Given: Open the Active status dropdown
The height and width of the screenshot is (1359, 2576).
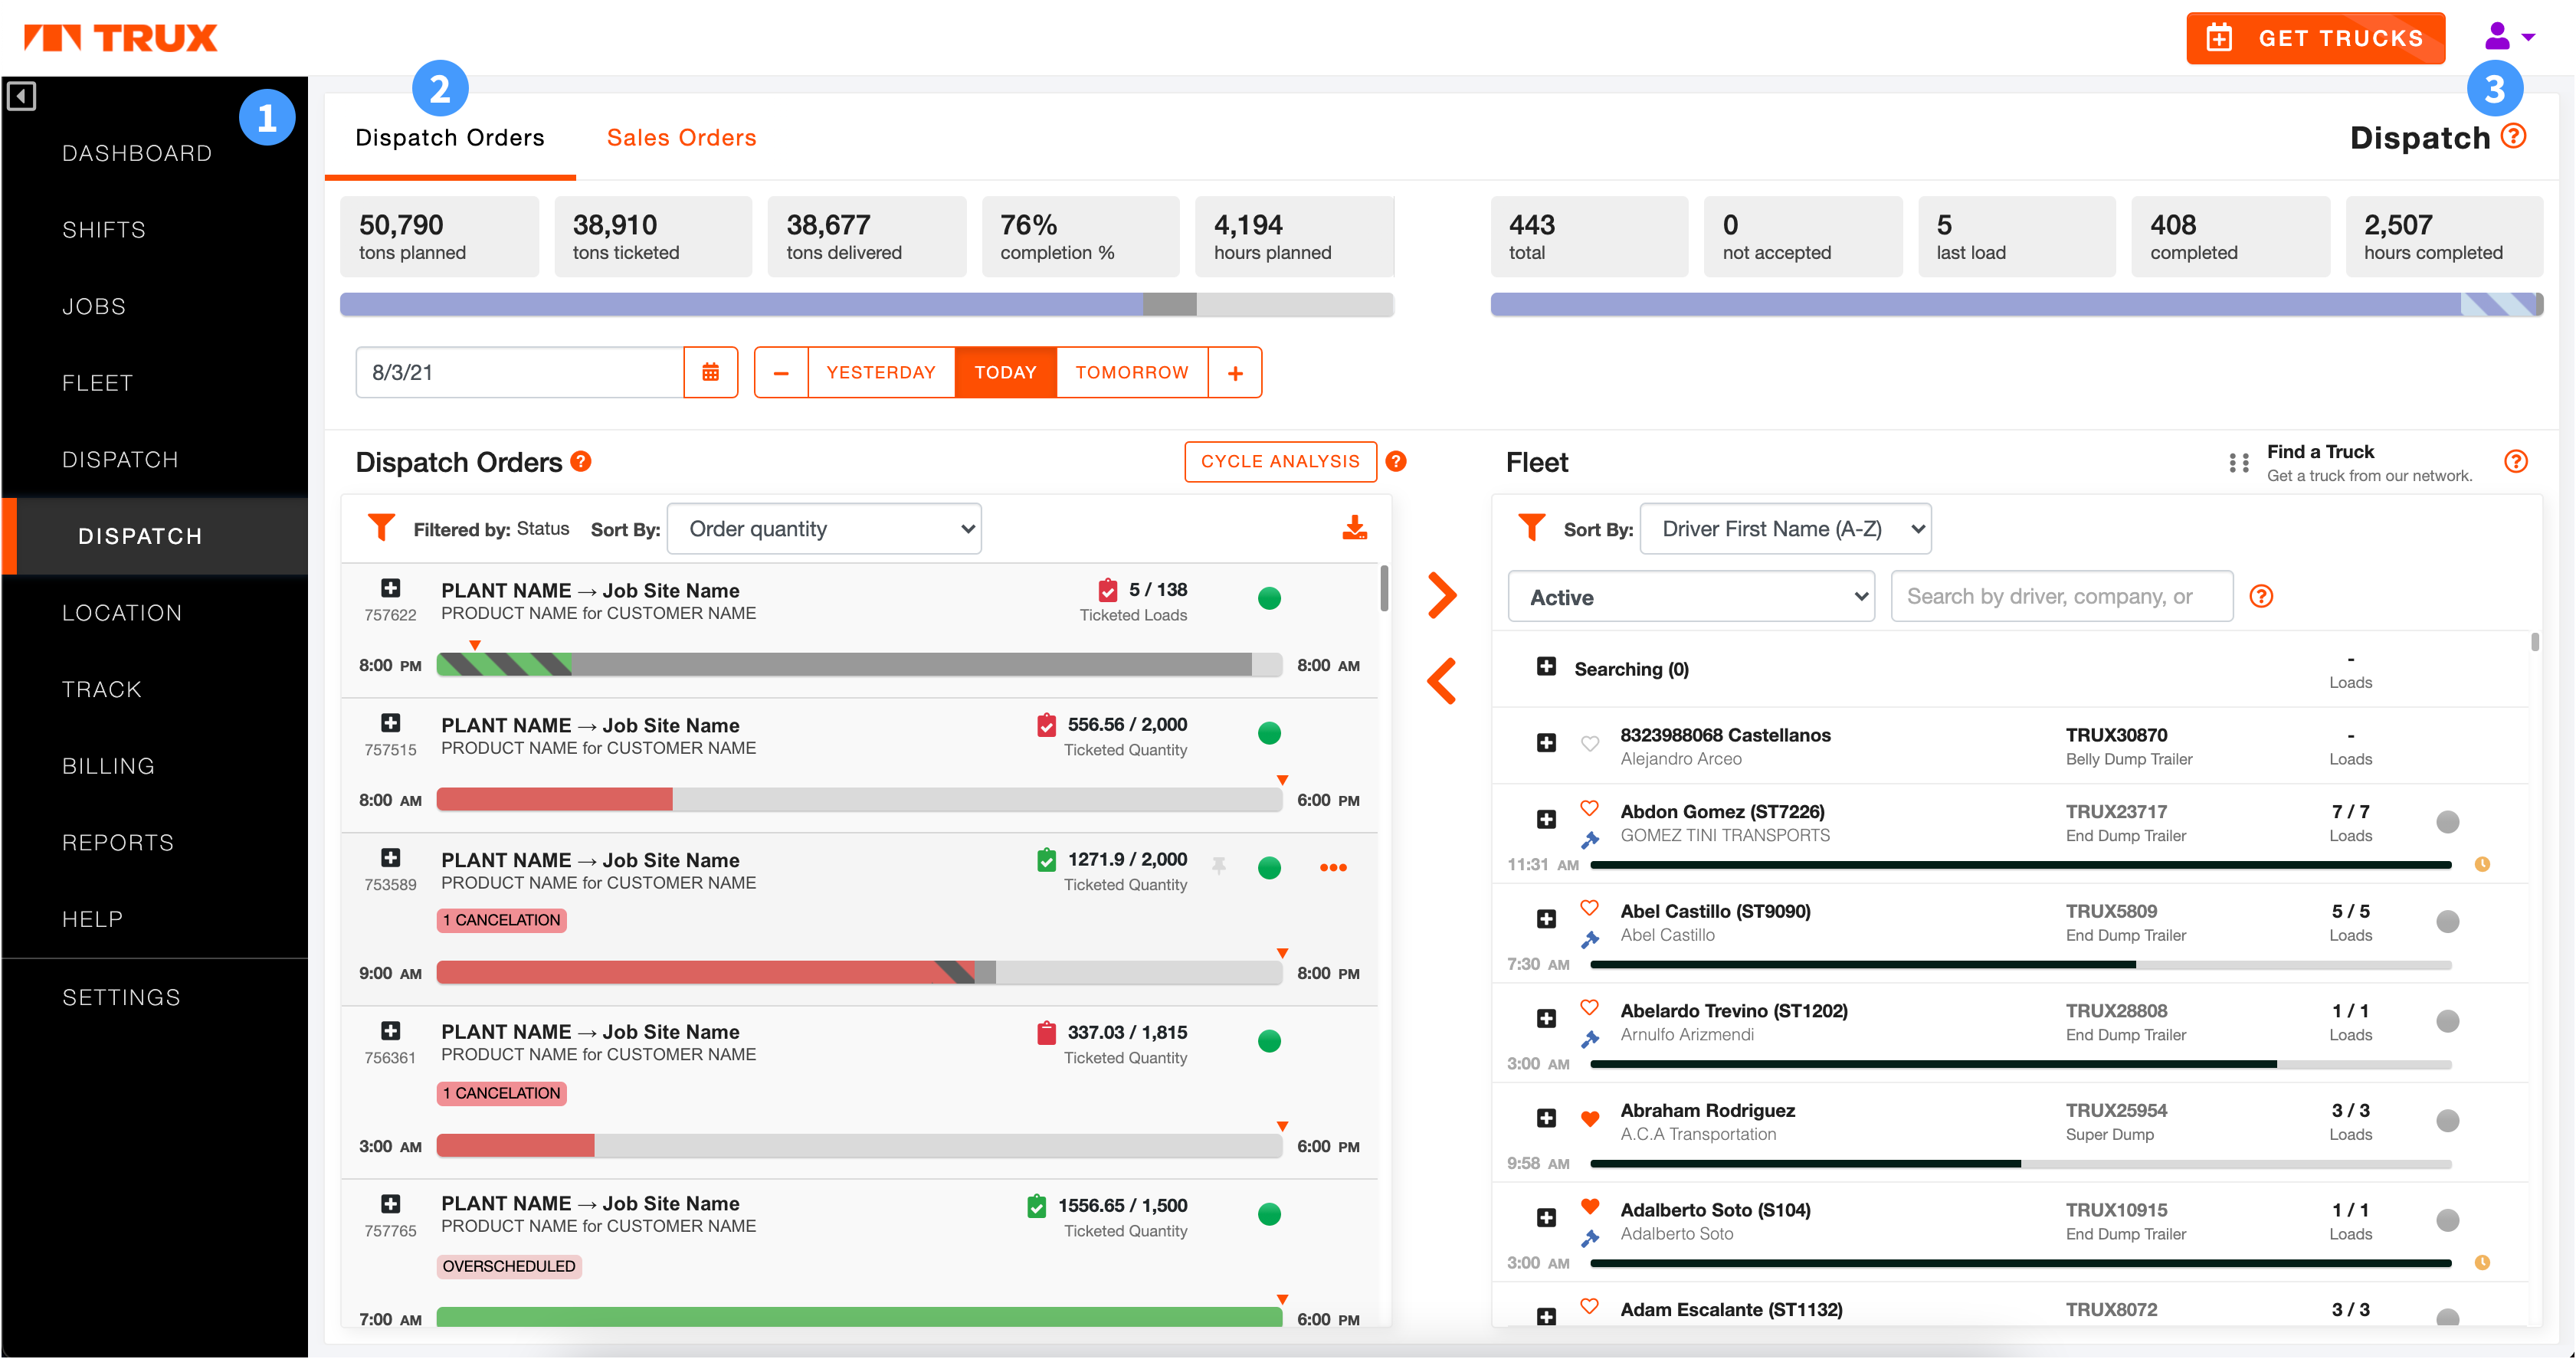Looking at the screenshot, I should 1691,597.
